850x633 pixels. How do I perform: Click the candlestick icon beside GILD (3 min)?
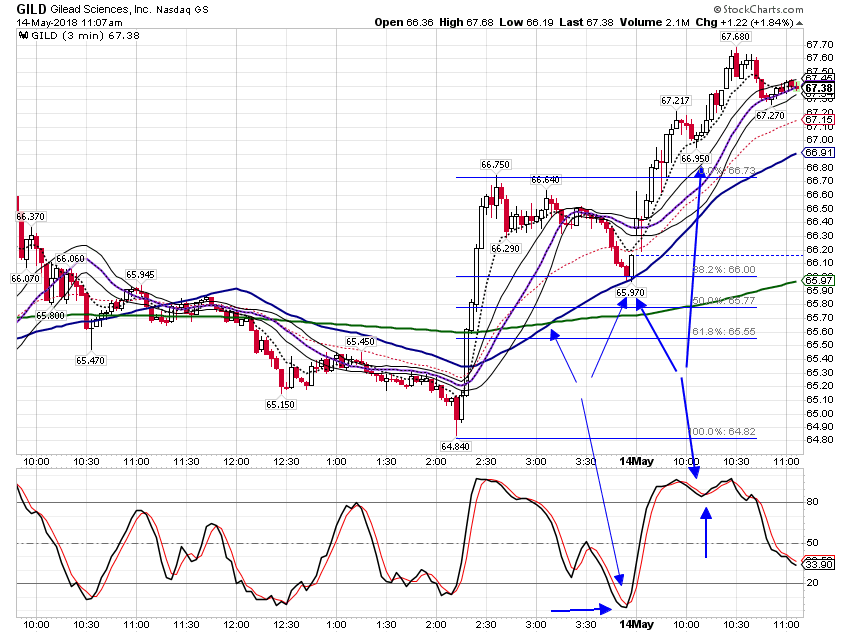coord(23,36)
